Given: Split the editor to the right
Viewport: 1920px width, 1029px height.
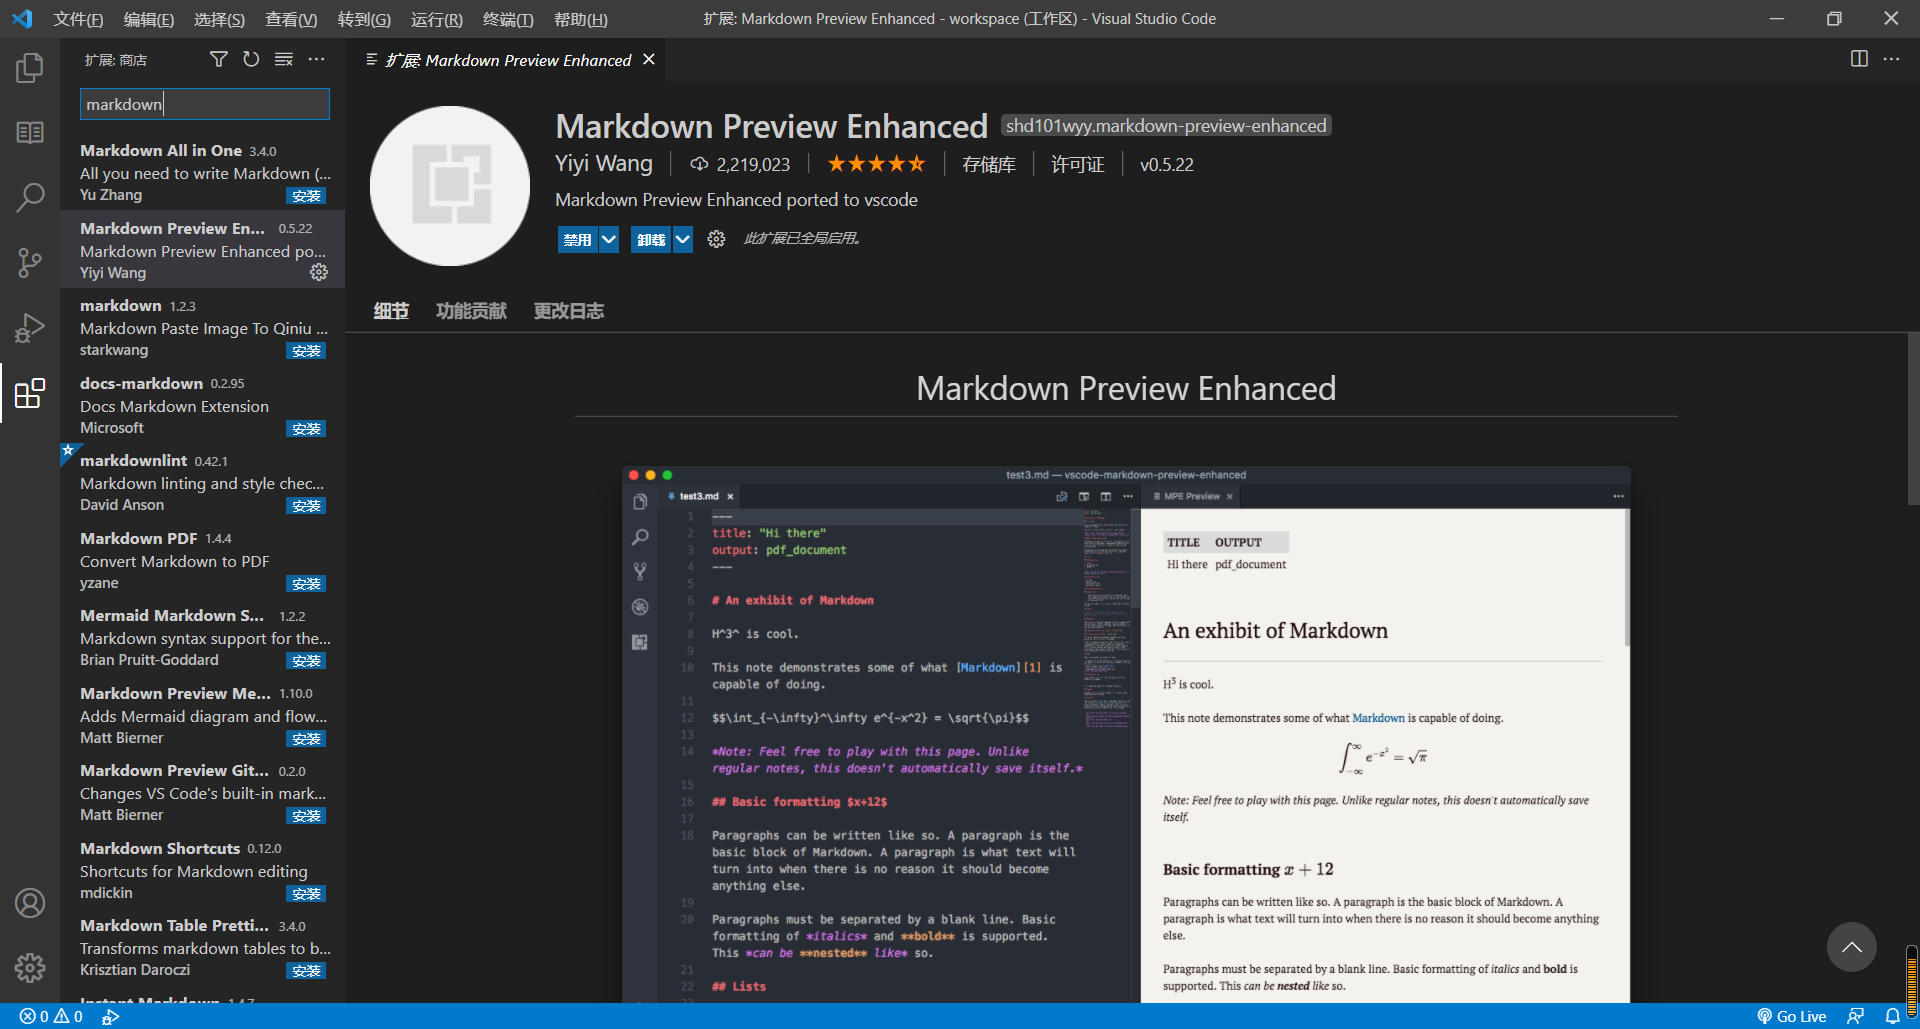Looking at the screenshot, I should pyautogui.click(x=1859, y=59).
